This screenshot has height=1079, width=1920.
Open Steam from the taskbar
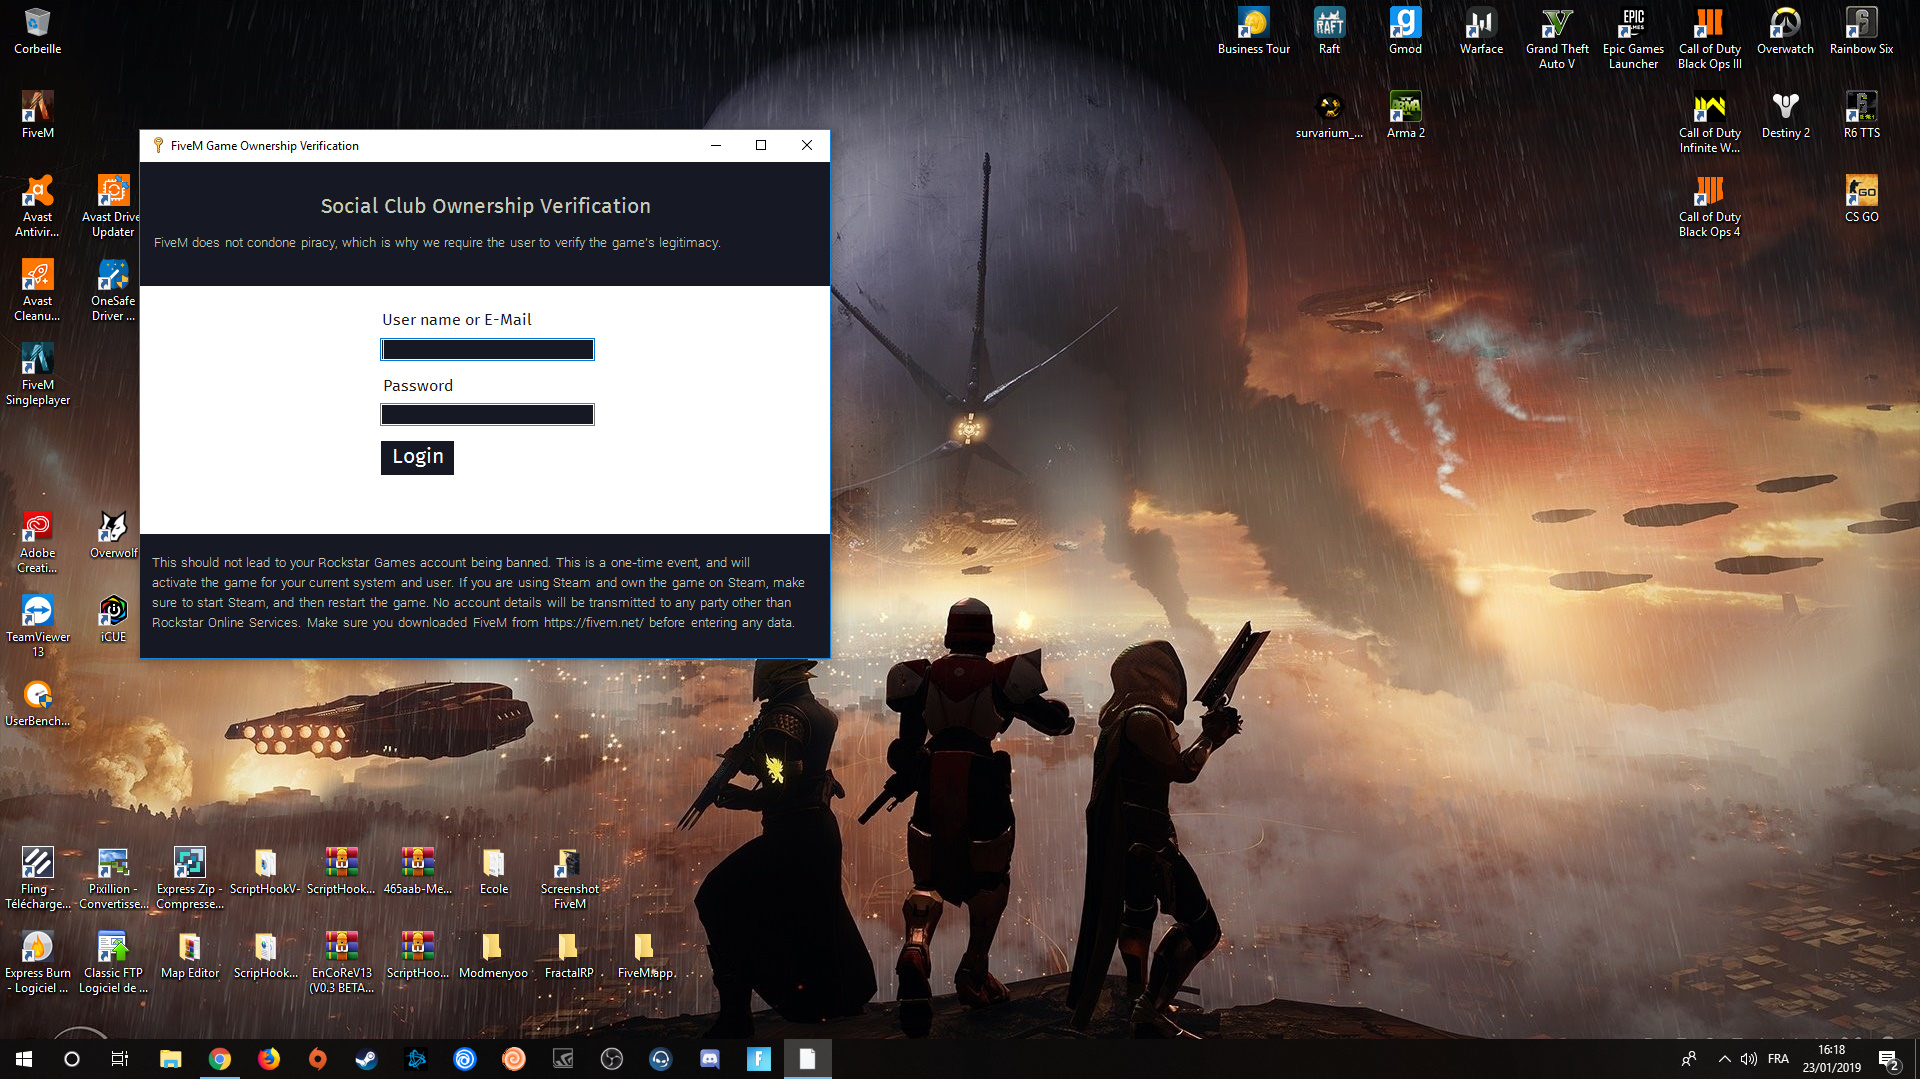click(366, 1059)
